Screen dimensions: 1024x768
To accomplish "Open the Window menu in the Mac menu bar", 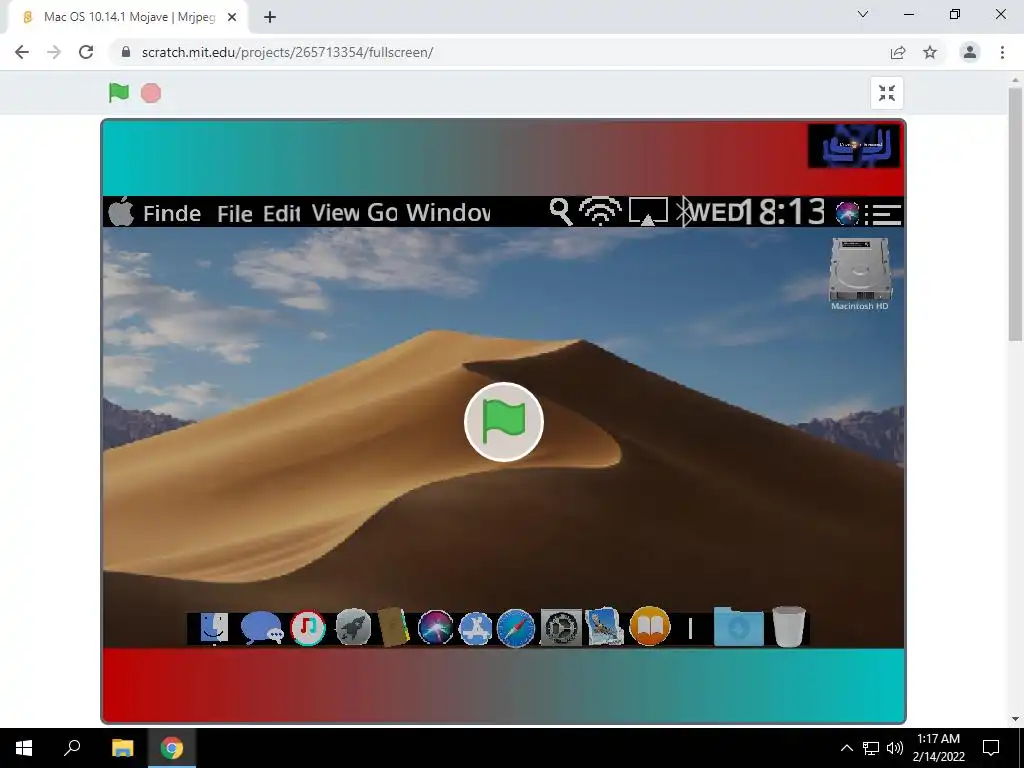I will click(x=448, y=212).
